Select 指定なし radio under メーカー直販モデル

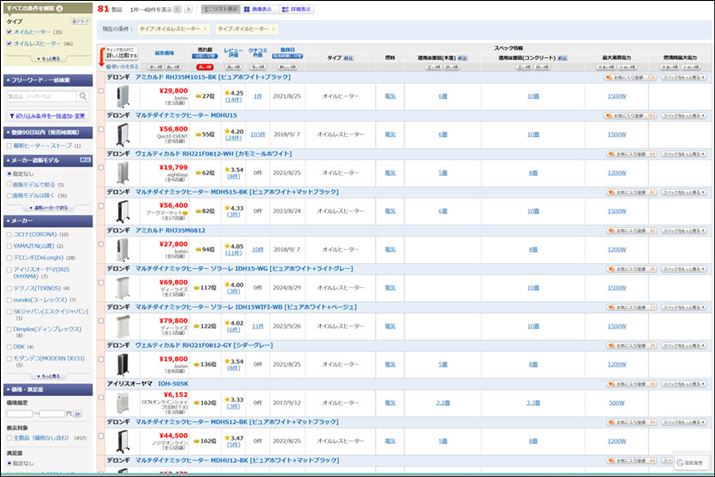click(x=9, y=173)
